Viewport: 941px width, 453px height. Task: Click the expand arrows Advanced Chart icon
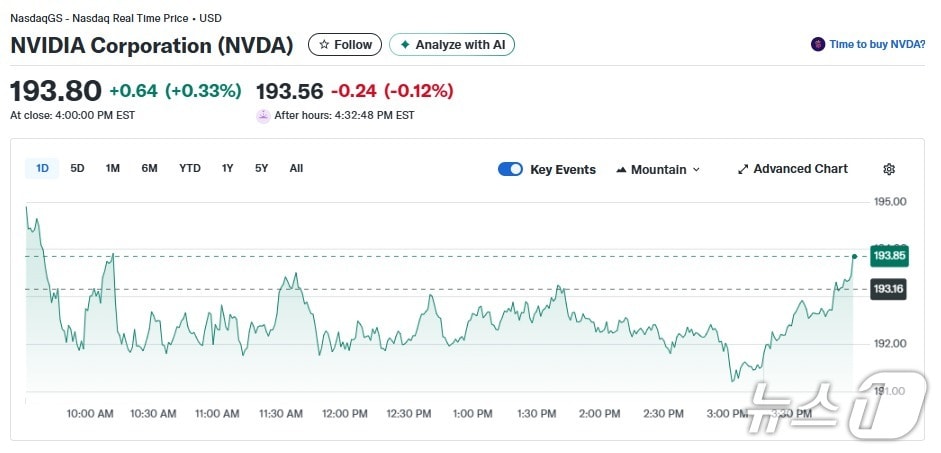743,169
